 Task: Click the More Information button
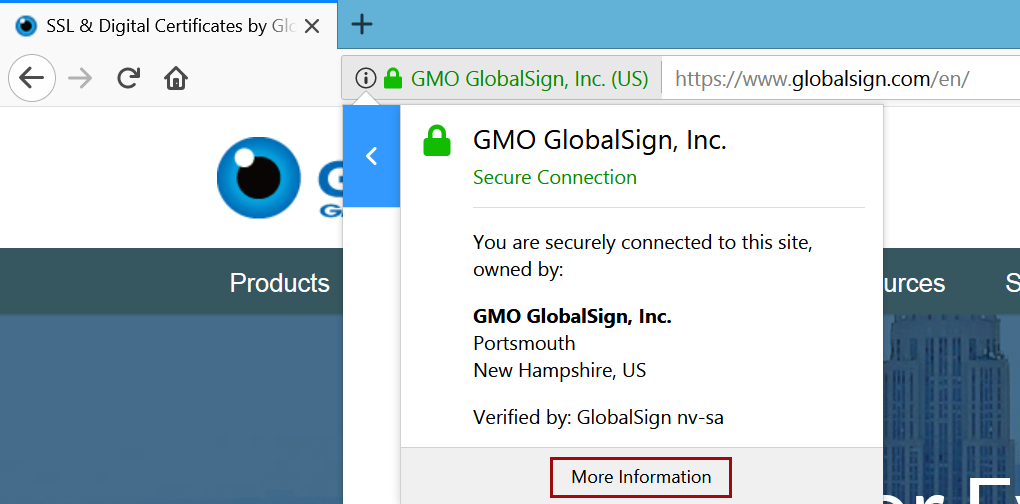point(641,477)
